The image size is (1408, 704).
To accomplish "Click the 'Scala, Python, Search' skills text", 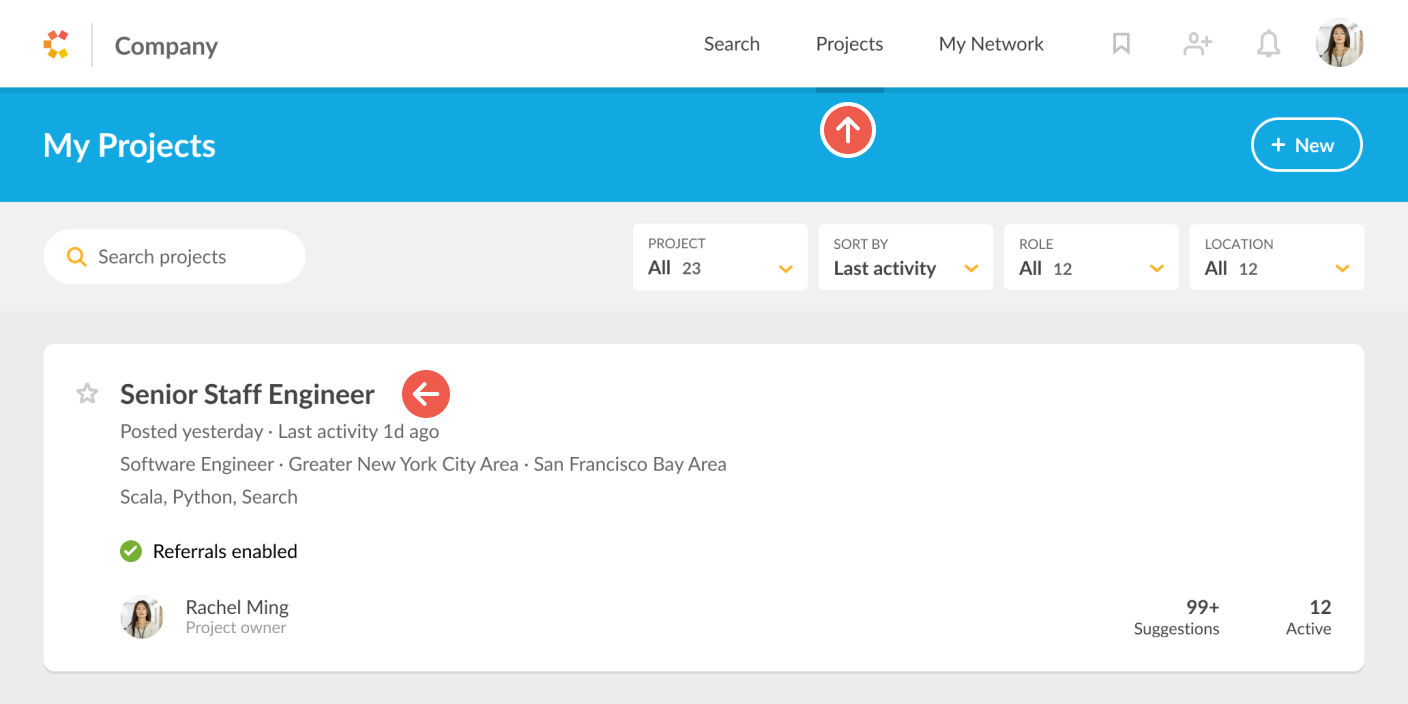I will [x=209, y=497].
